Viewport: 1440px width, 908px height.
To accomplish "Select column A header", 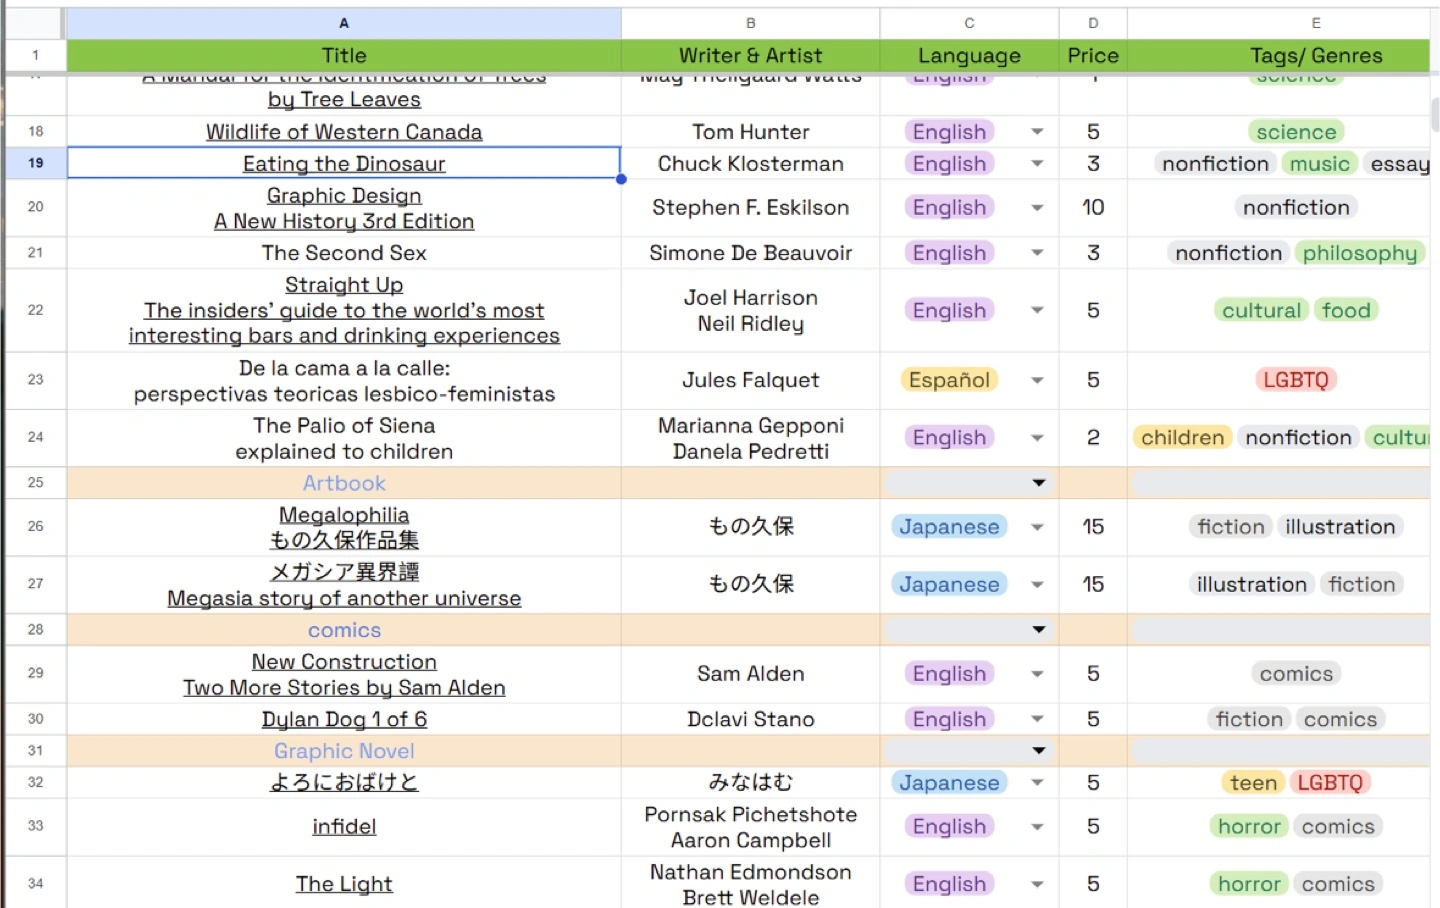I will tap(344, 23).
